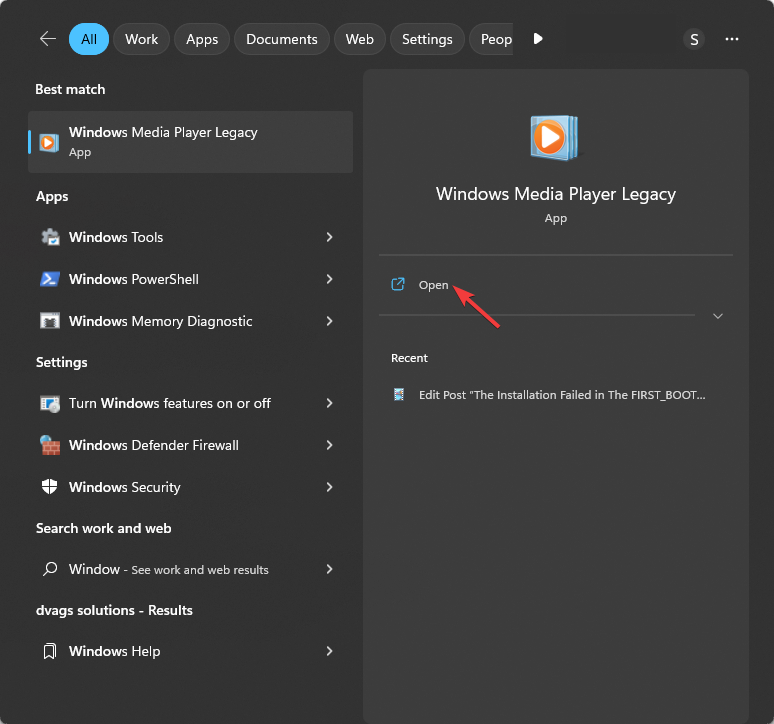
Task: Click the Windows Media Player Legacy best match
Action: [x=191, y=142]
